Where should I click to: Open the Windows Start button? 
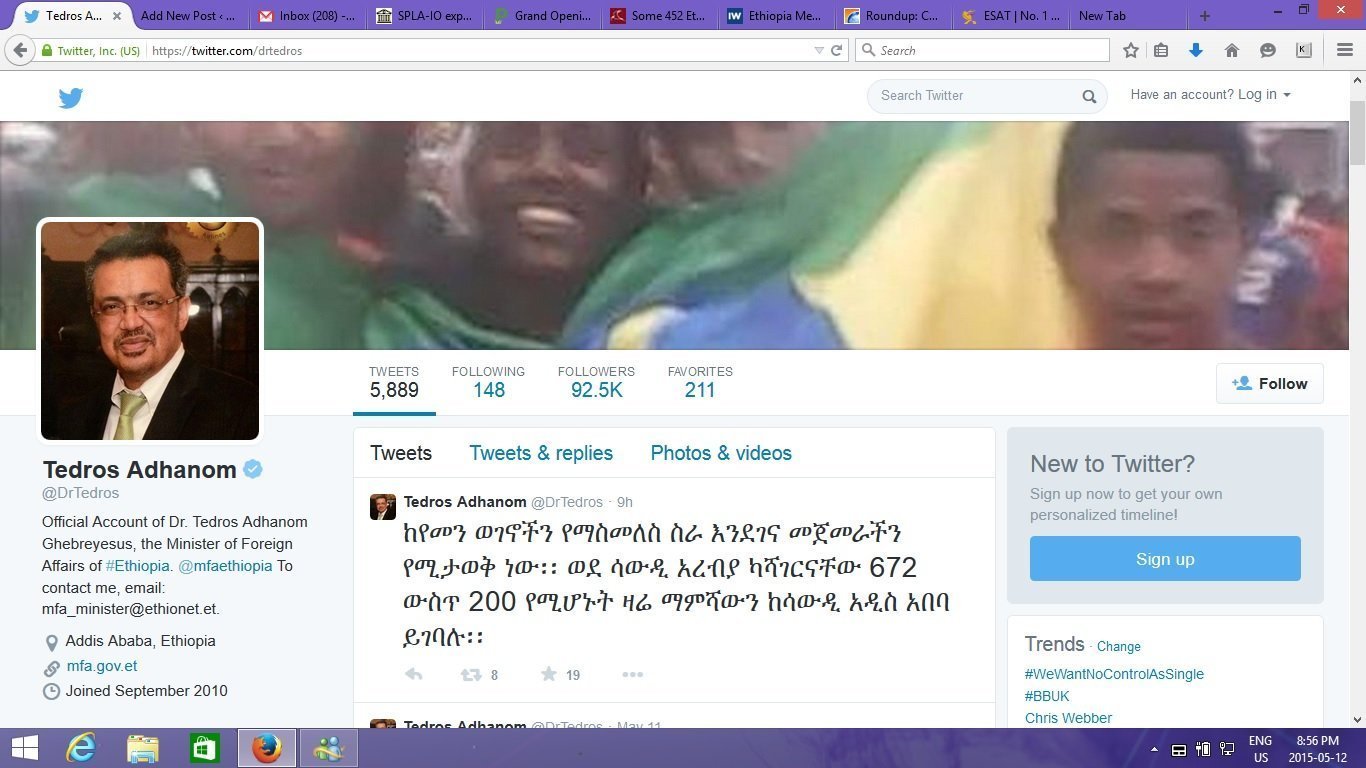tap(25, 748)
